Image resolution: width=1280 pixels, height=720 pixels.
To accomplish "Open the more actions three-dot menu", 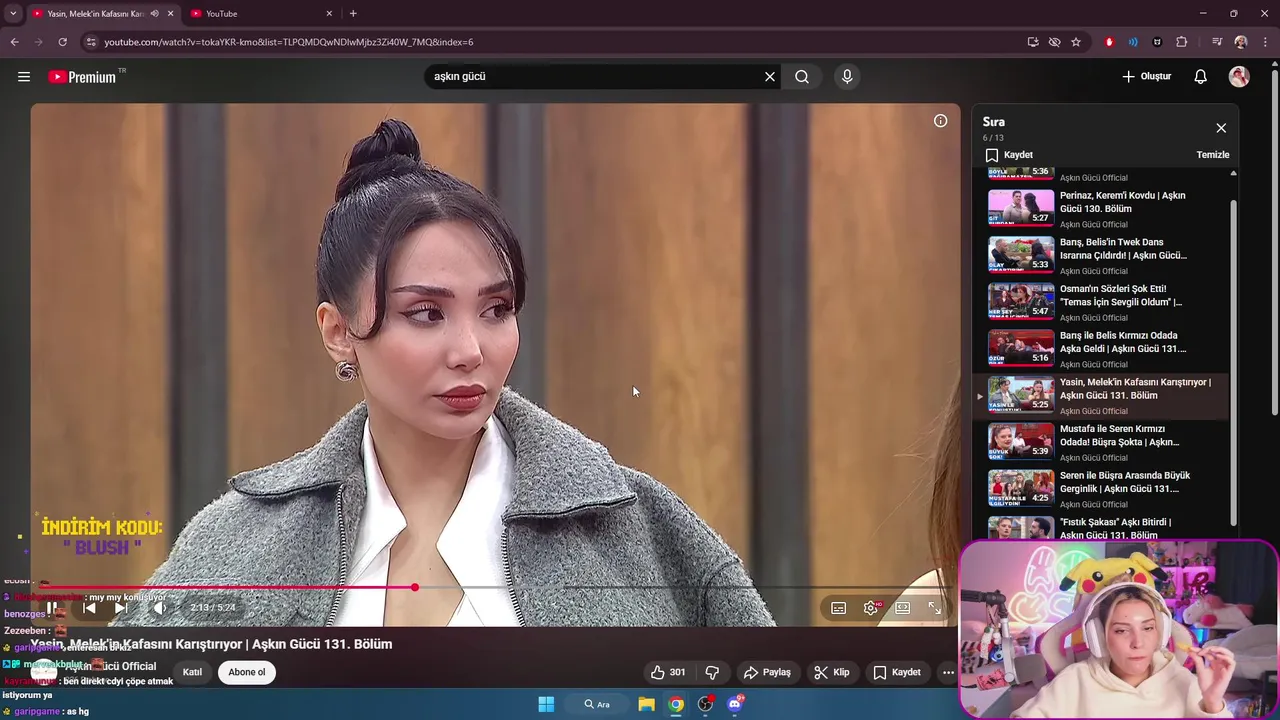I will click(948, 672).
